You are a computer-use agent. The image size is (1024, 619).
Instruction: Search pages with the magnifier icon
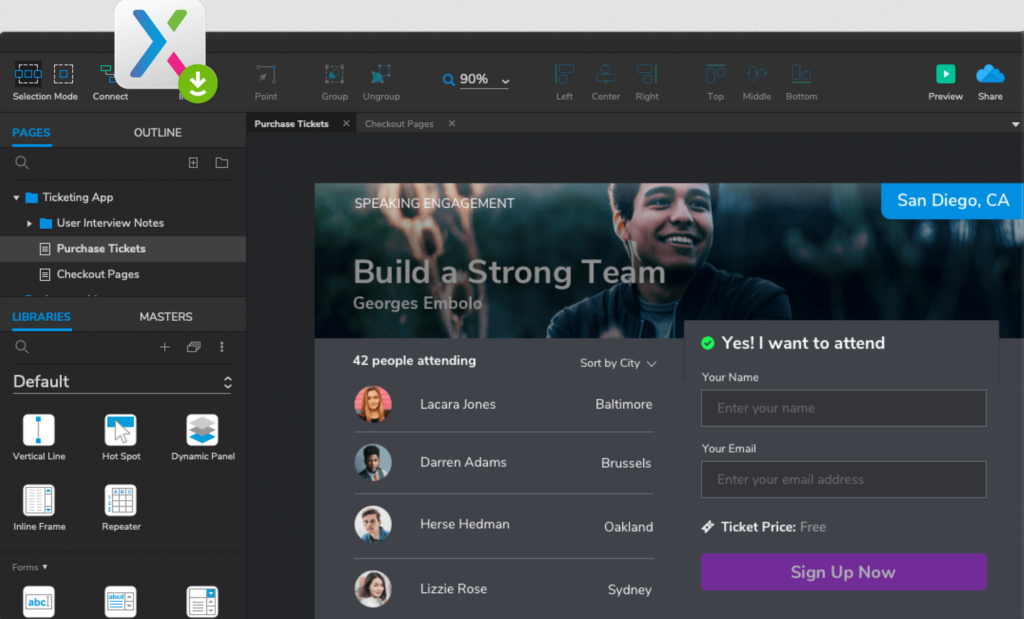coord(22,163)
